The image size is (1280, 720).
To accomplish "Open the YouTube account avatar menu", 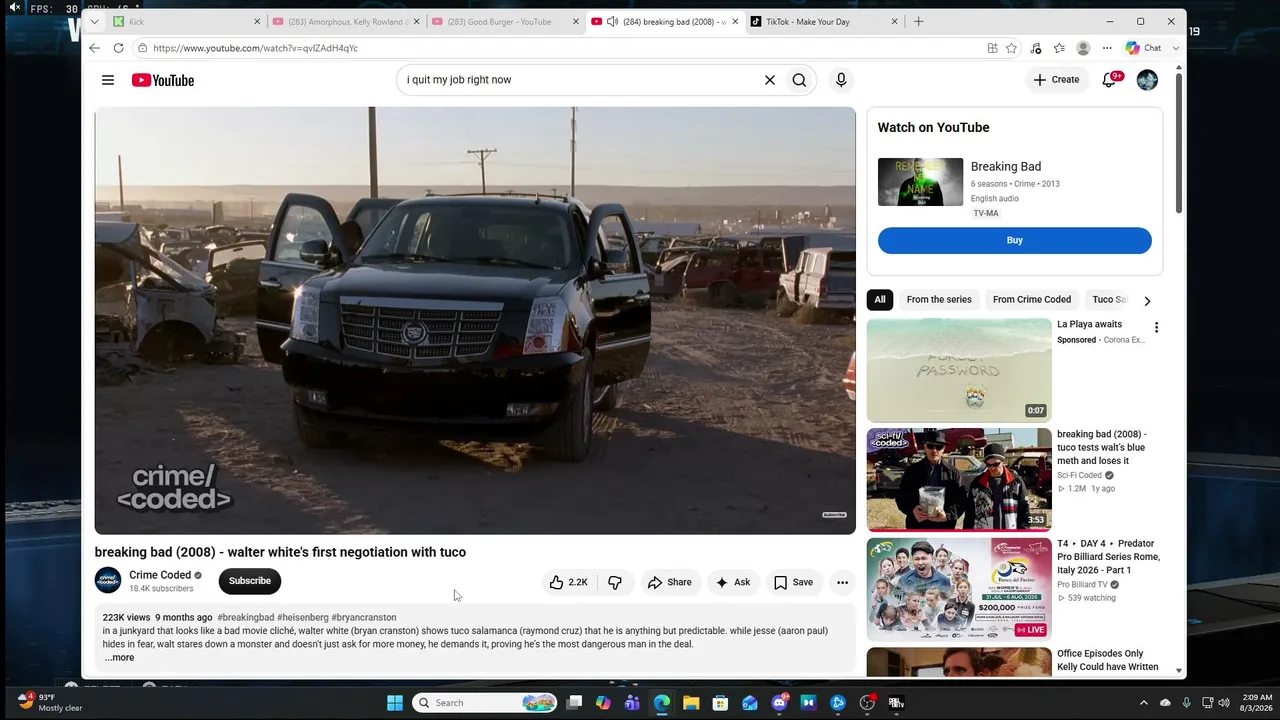I will 1147,80.
